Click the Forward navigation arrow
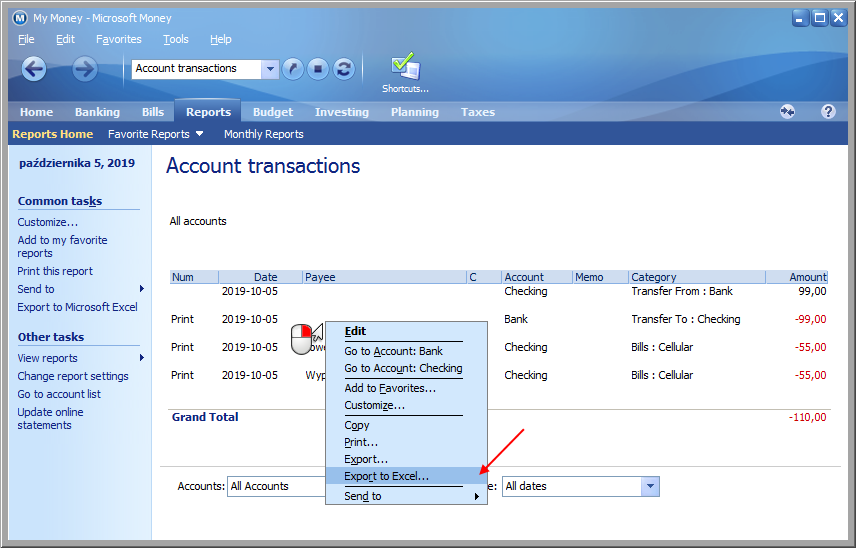Viewport: 856px width, 548px height. pos(85,68)
